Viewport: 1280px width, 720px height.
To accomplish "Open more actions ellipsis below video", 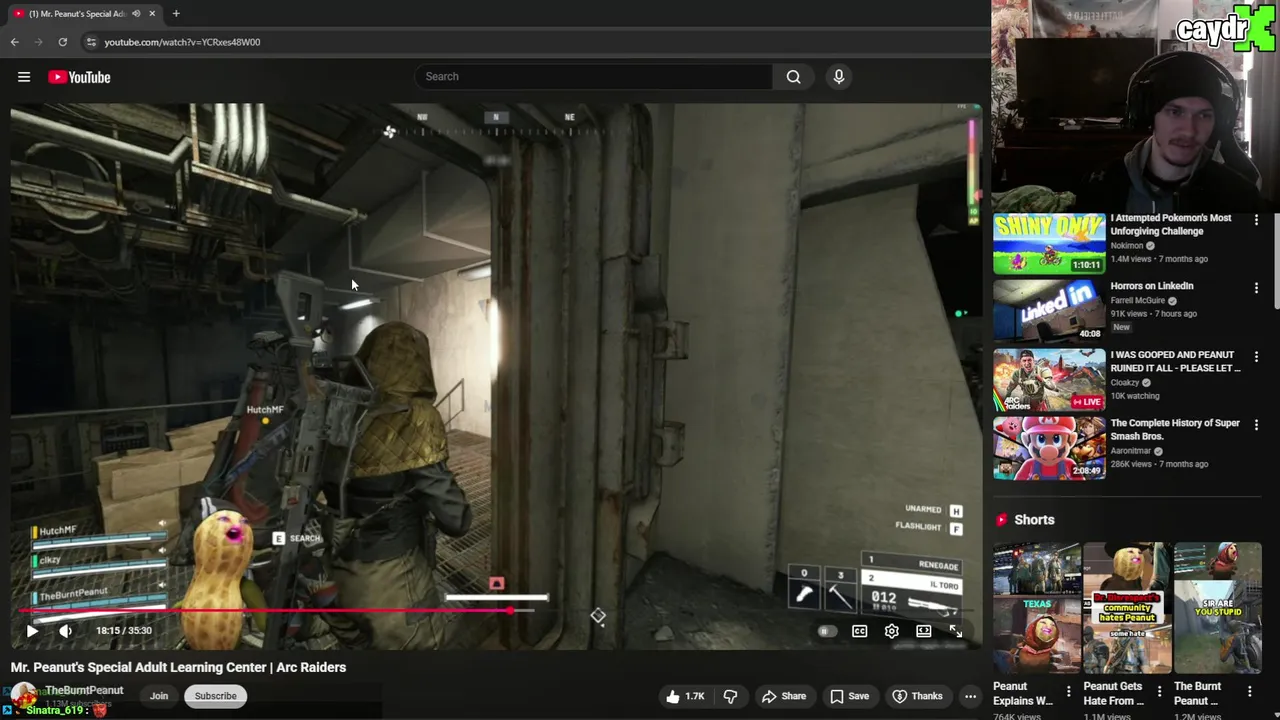I will click(x=970, y=696).
